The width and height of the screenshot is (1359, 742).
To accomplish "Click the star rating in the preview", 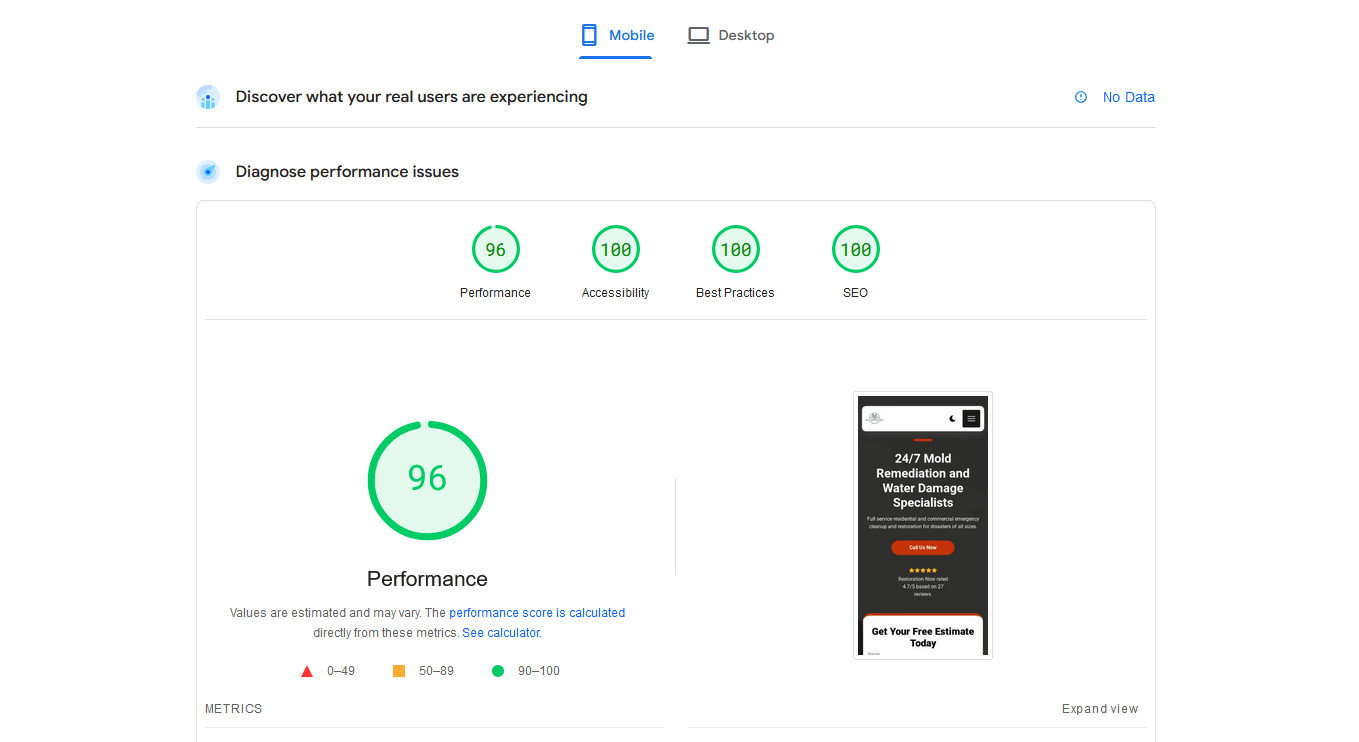I will [x=923, y=570].
